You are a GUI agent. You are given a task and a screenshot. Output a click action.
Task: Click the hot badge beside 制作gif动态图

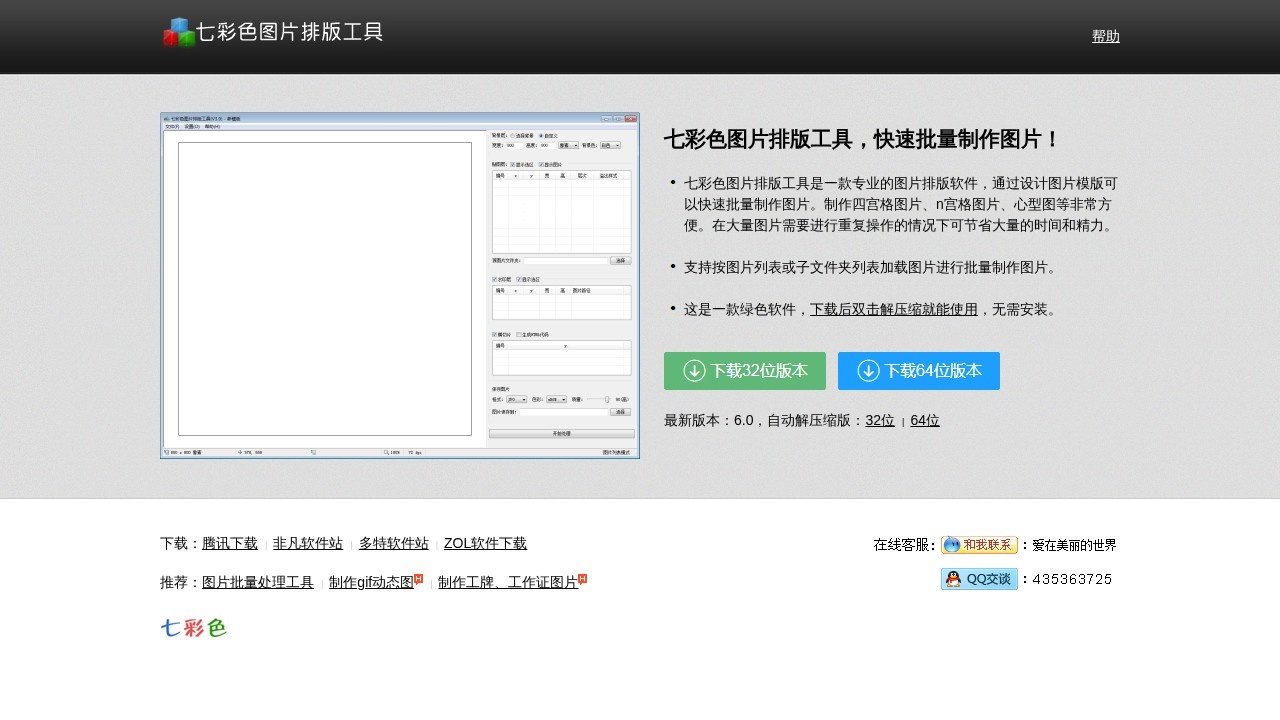419,576
